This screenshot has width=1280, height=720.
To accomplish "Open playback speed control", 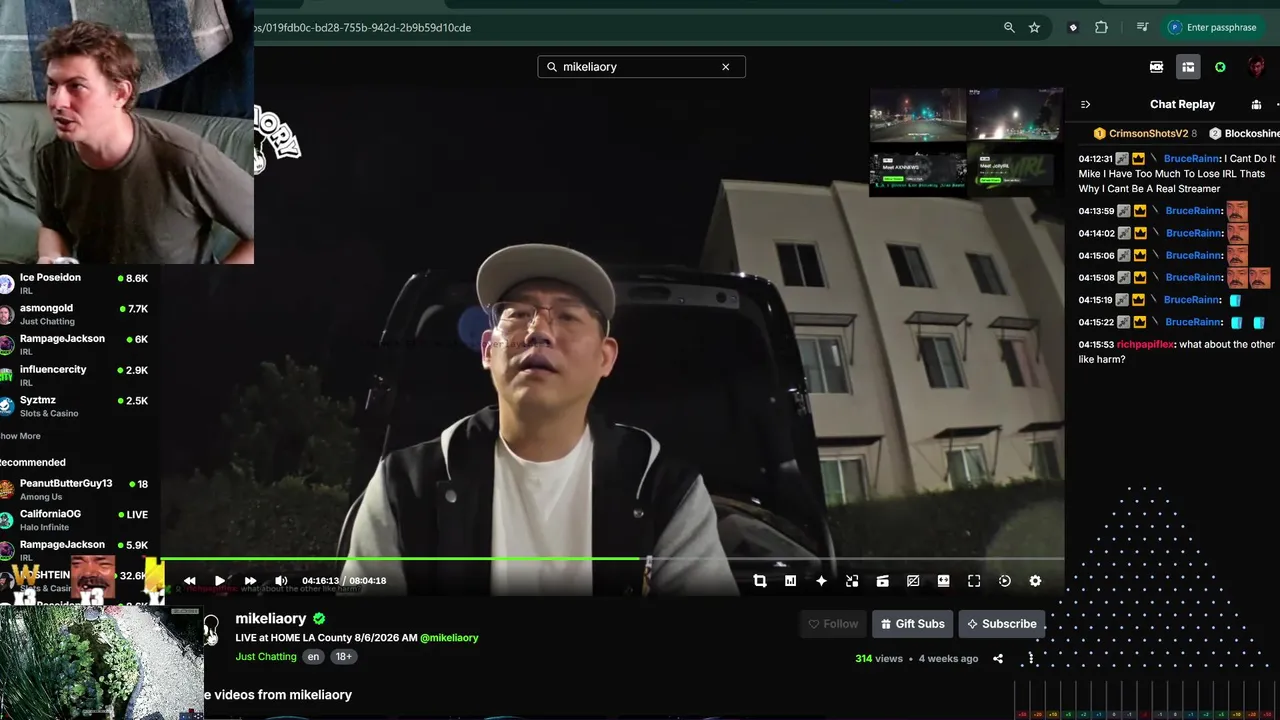I will pyautogui.click(x=1005, y=581).
